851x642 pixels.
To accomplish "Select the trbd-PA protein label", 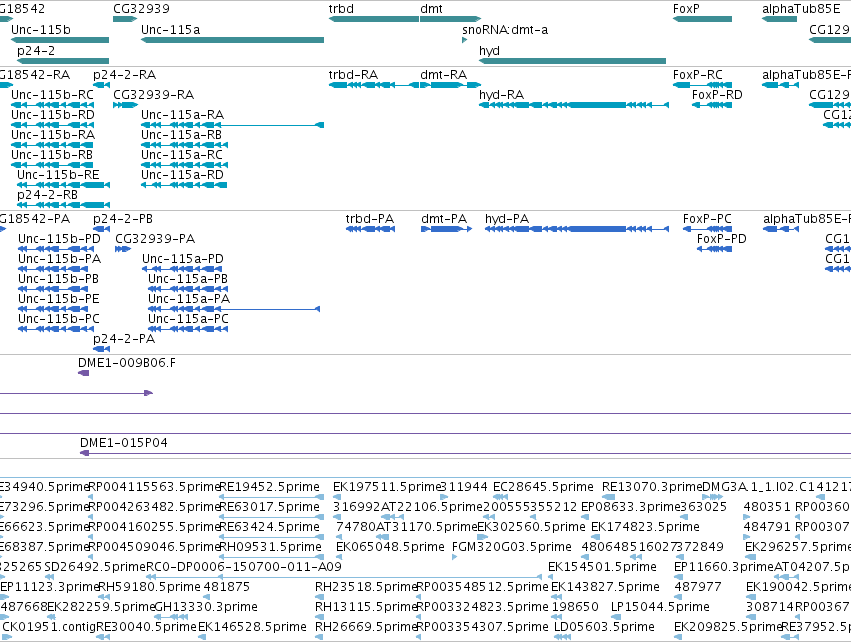I will click(x=370, y=219).
